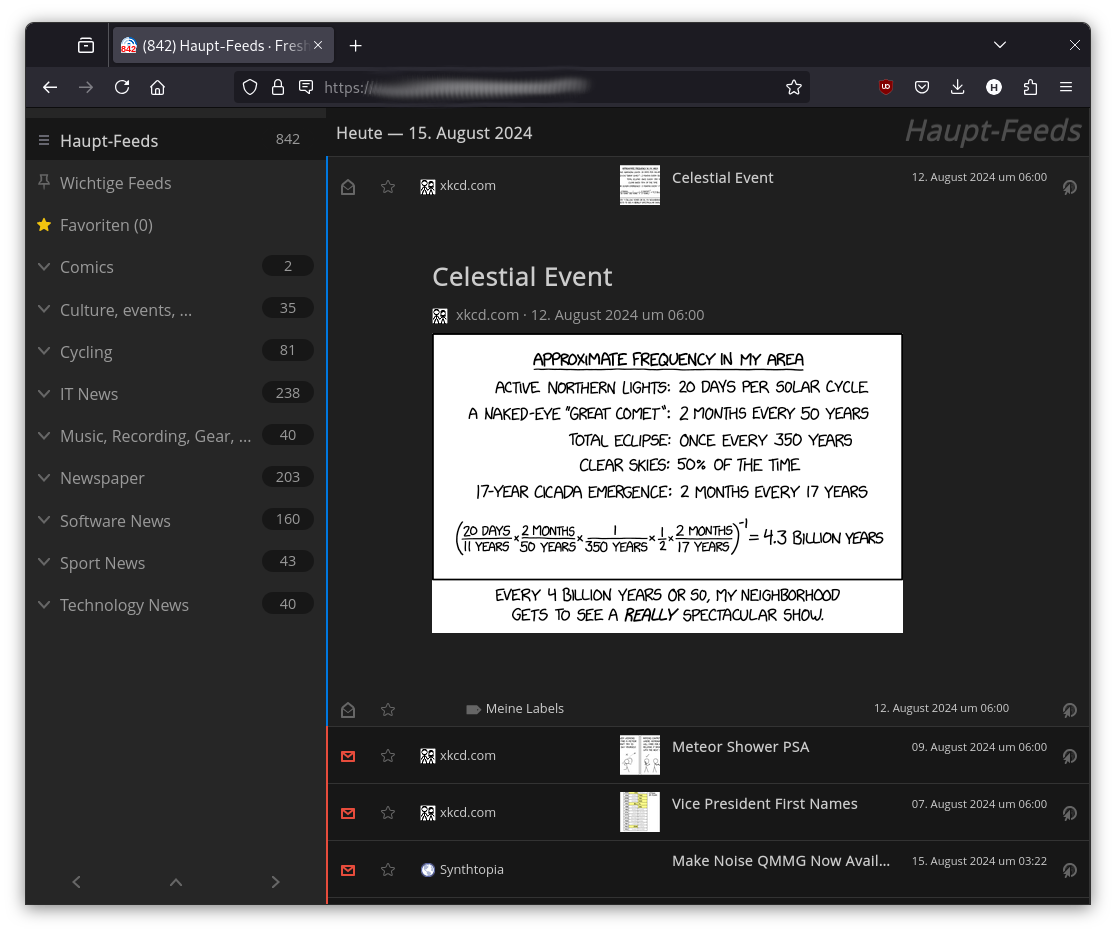Go to next article with right arrow
Image resolution: width=1116 pixels, height=933 pixels.
click(x=275, y=882)
